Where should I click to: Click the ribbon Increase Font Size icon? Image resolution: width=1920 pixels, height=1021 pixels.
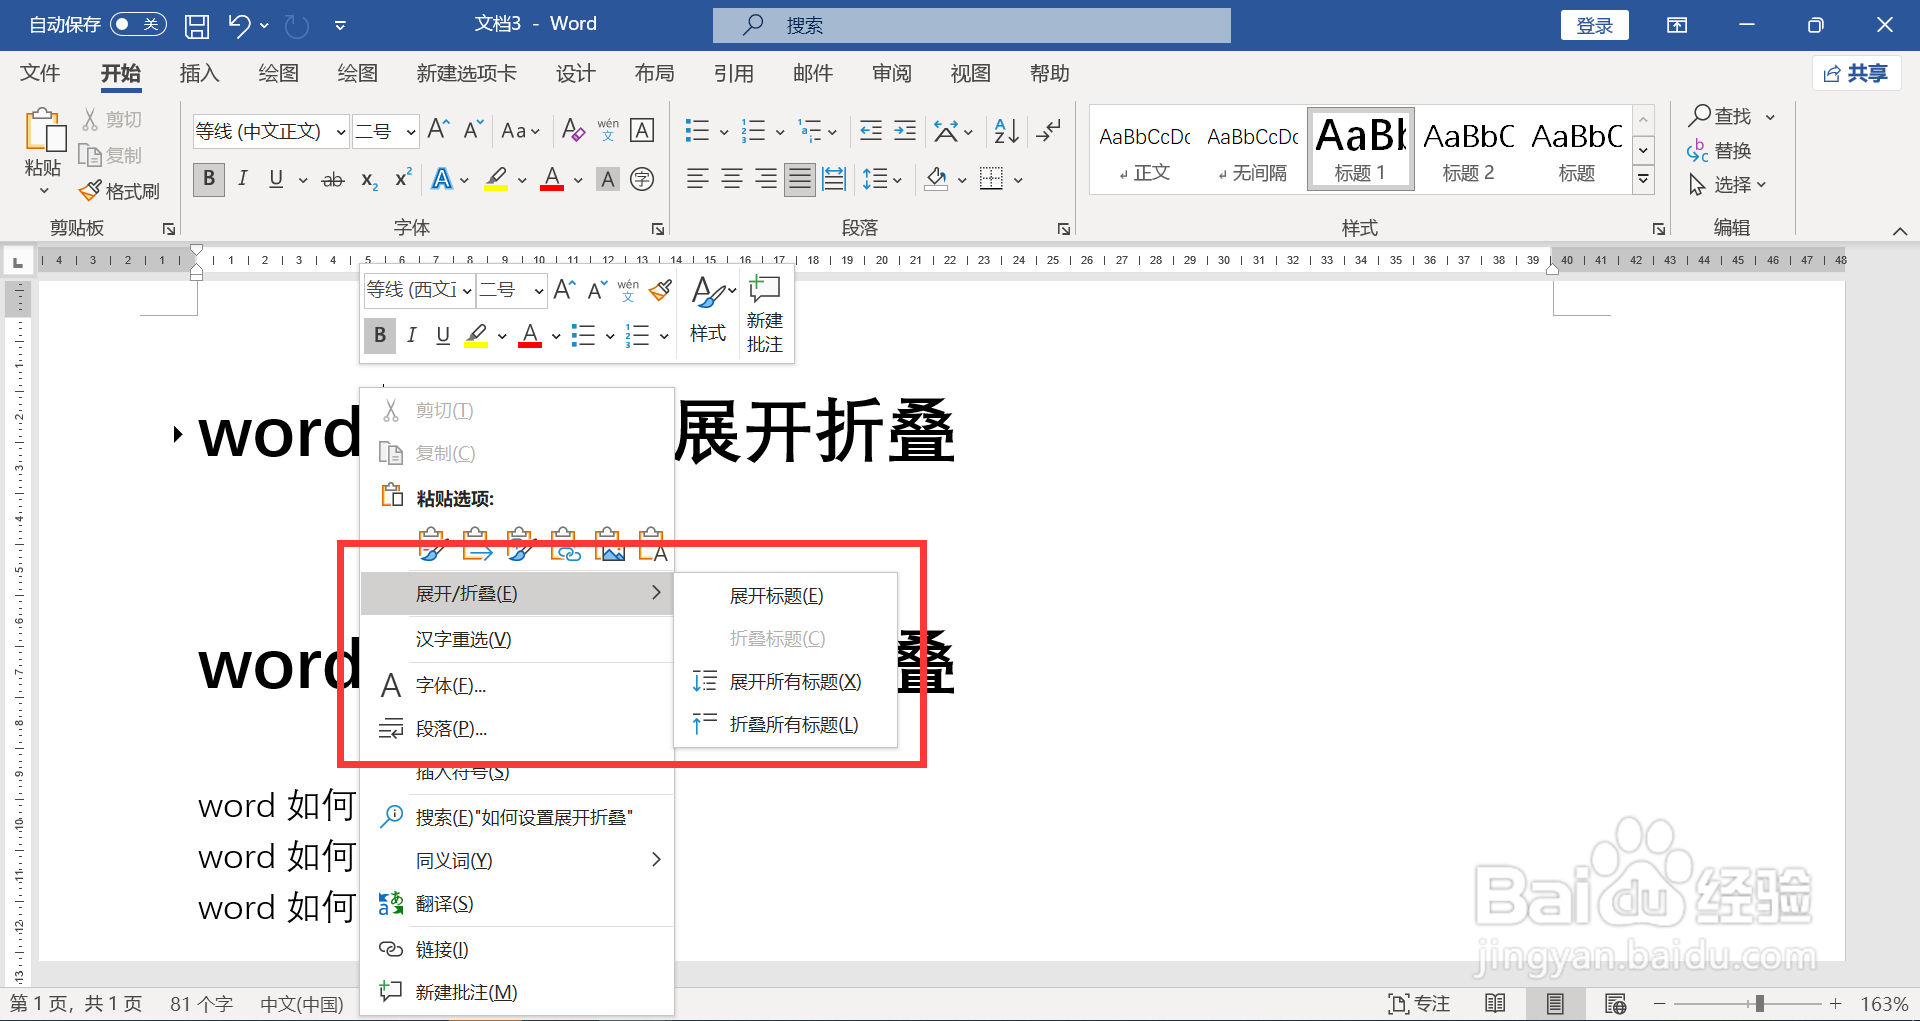(438, 130)
